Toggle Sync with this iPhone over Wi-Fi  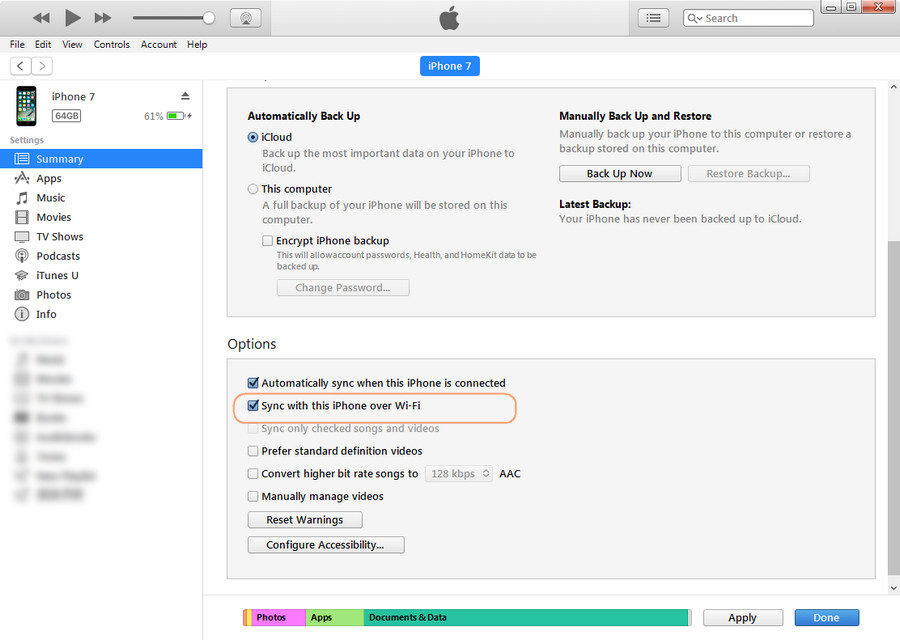tap(253, 406)
